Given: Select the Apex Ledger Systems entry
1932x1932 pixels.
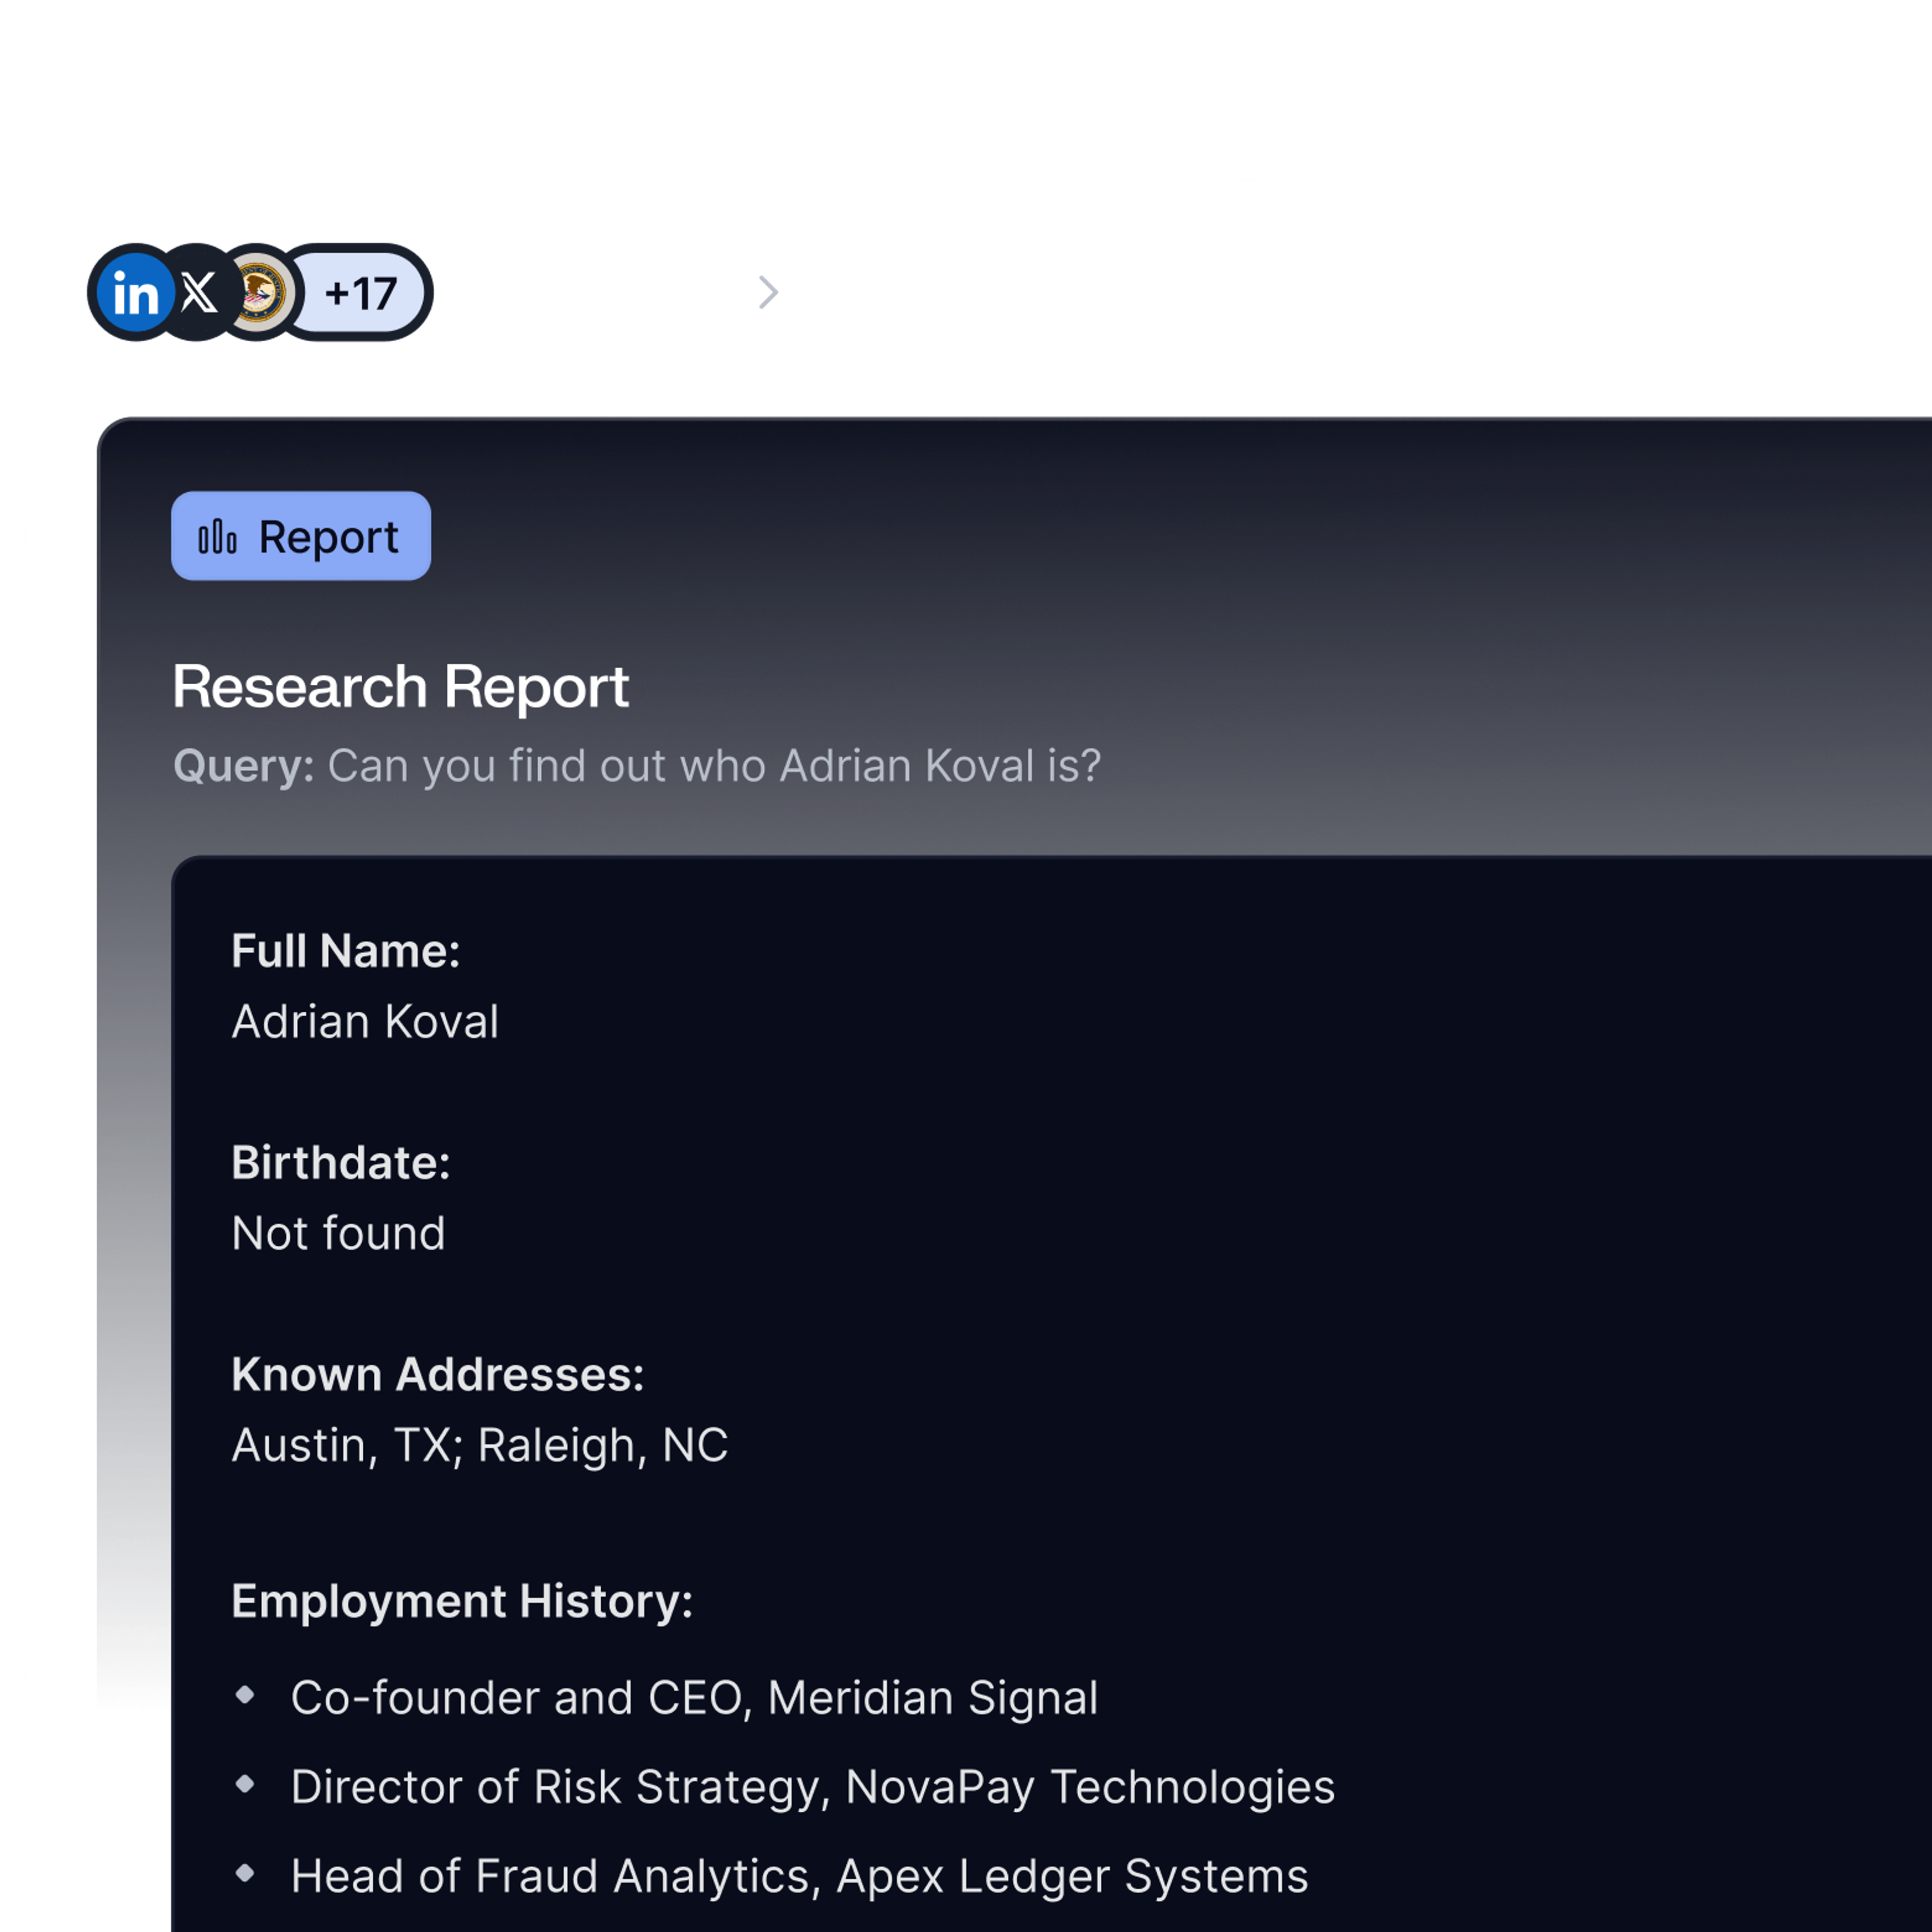Looking at the screenshot, I should (799, 1876).
